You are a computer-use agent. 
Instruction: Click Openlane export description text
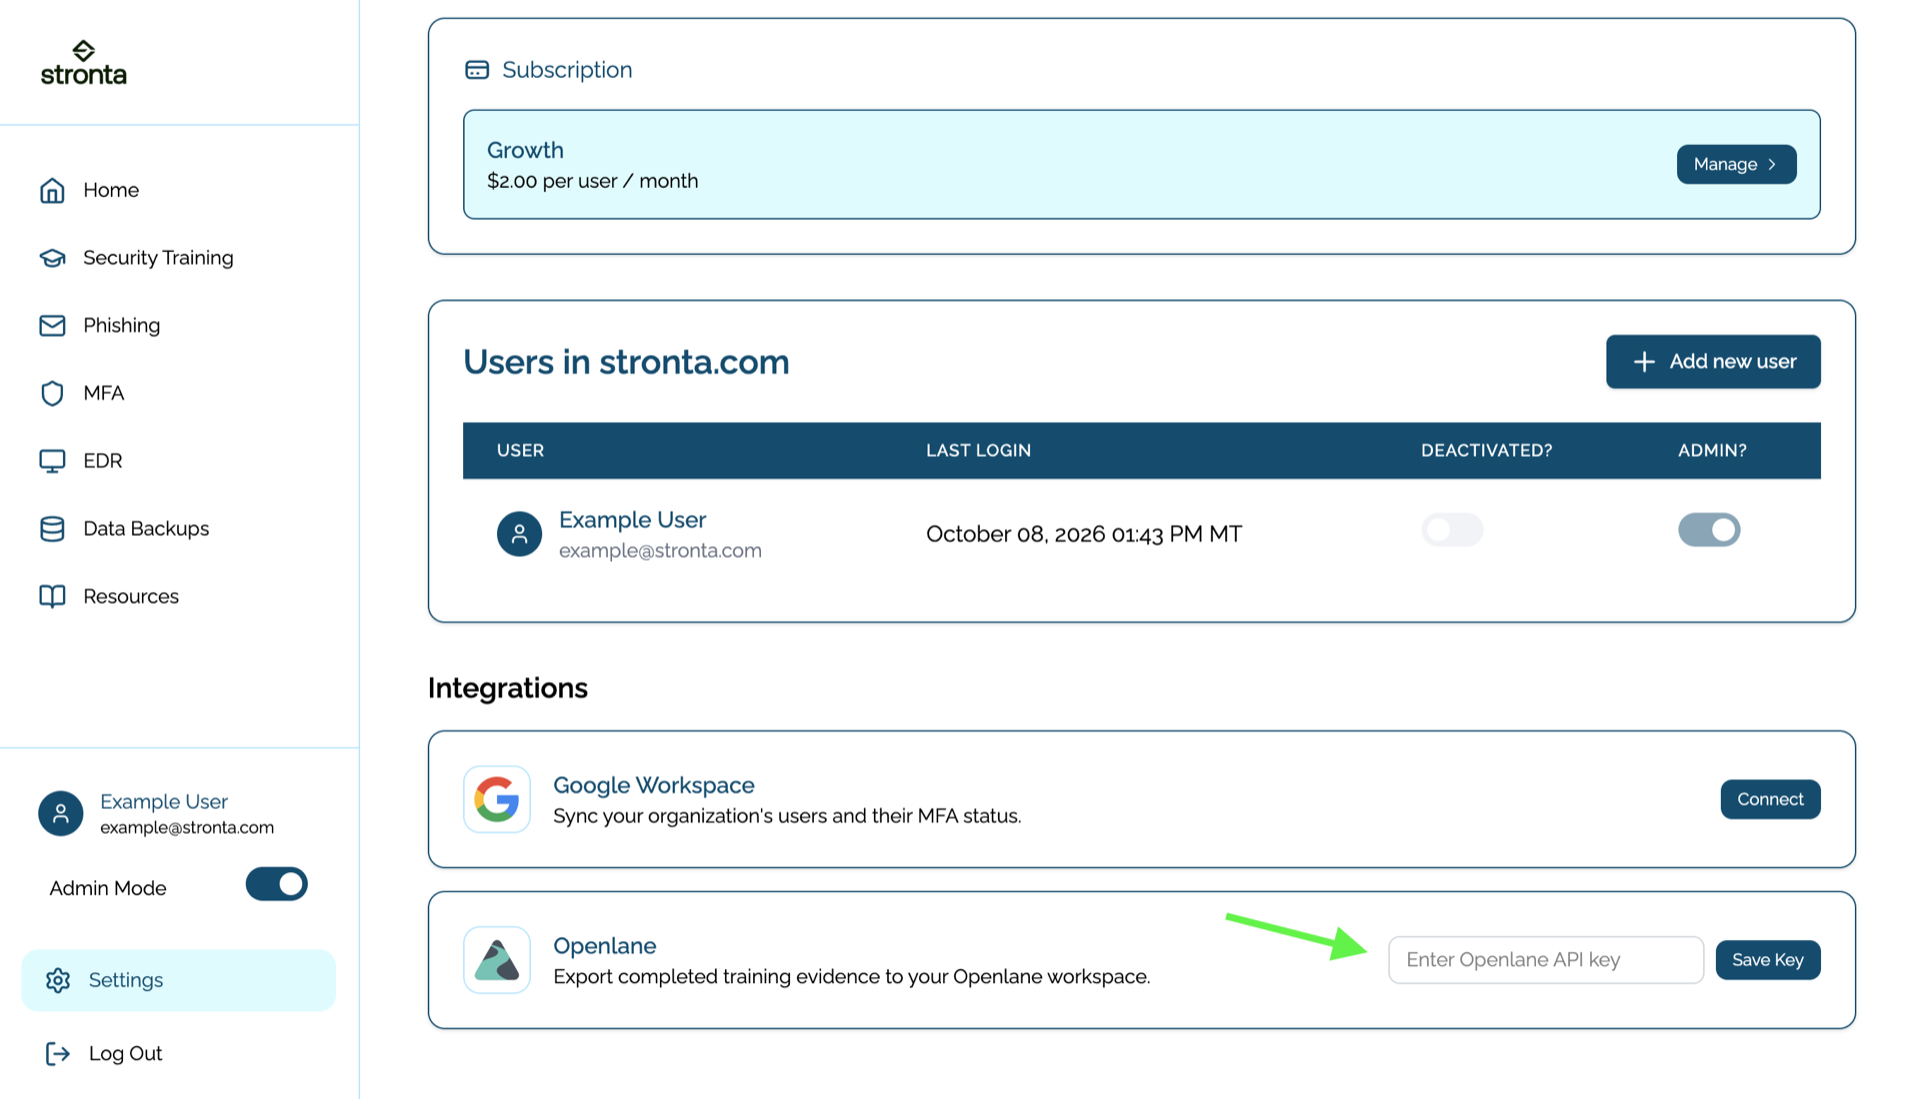(851, 977)
